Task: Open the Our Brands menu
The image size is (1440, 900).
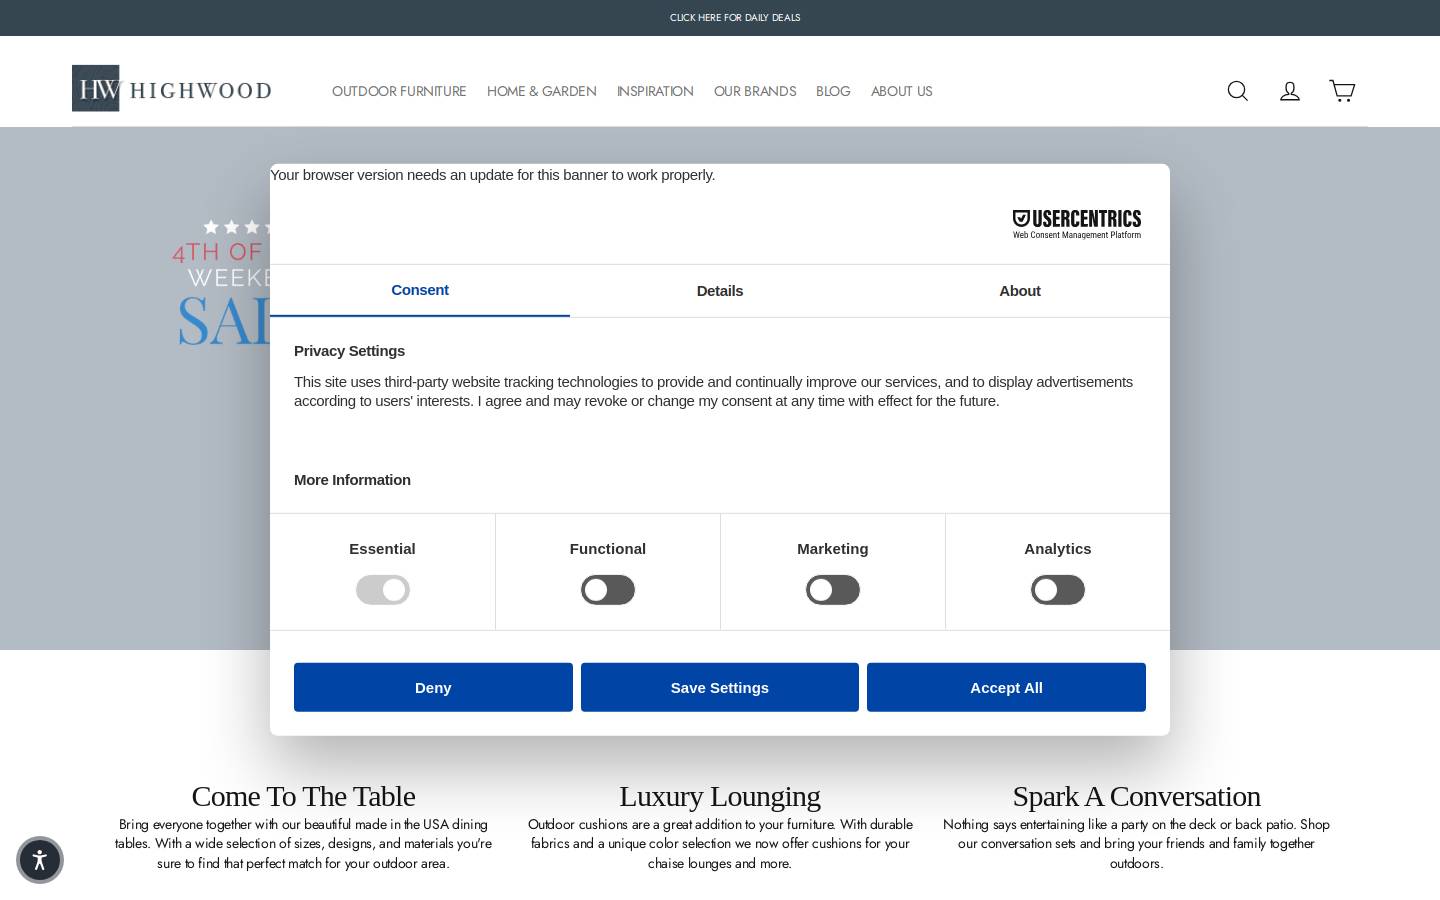Action: coord(755,91)
